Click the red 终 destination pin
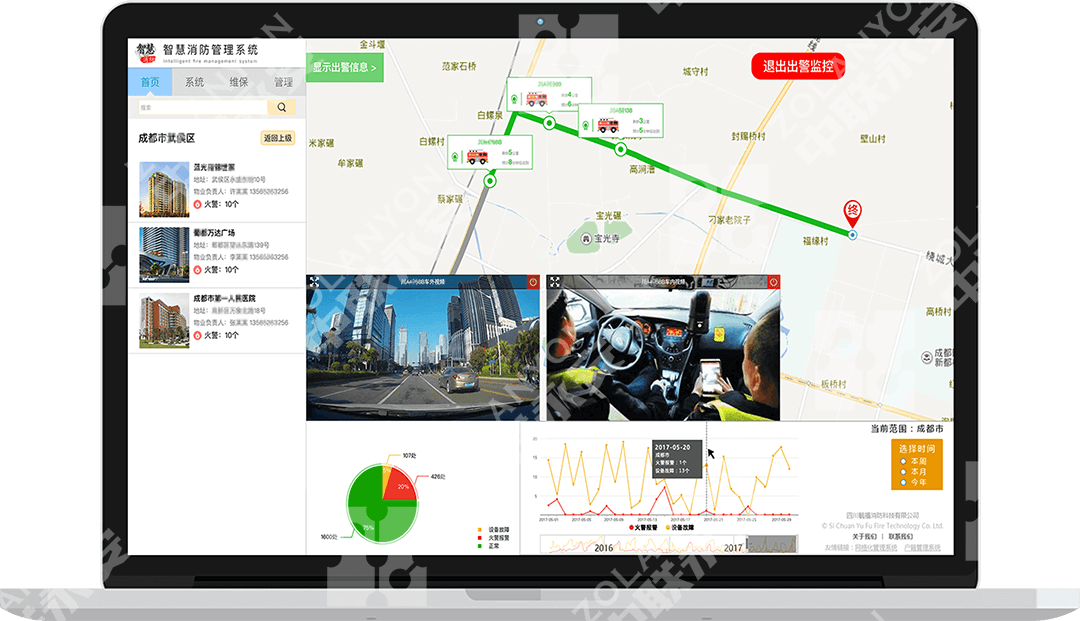The width and height of the screenshot is (1080, 621). pyautogui.click(x=853, y=212)
